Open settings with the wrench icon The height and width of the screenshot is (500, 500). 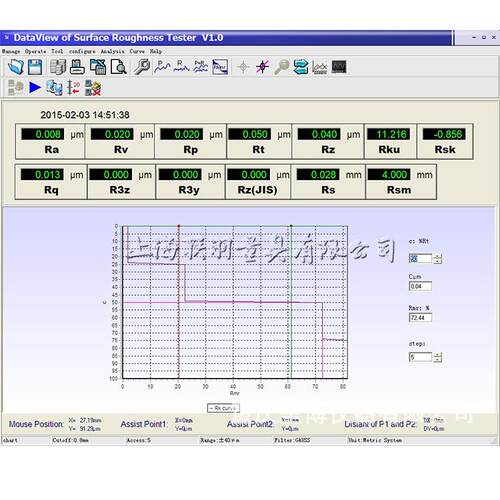pyautogui.click(x=142, y=67)
